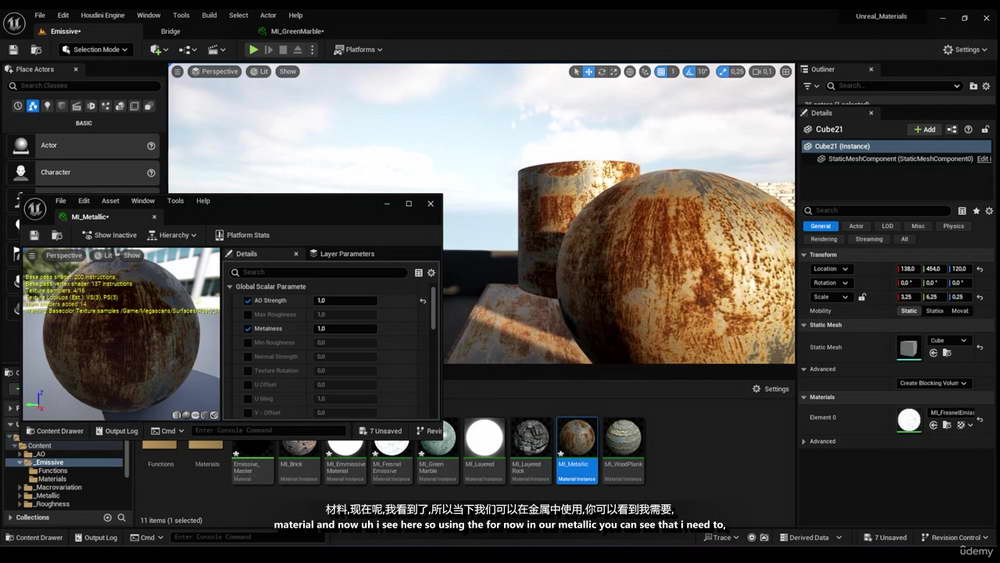Open main viewport hamburger options menu
The width and height of the screenshot is (1000, 563).
(x=178, y=71)
